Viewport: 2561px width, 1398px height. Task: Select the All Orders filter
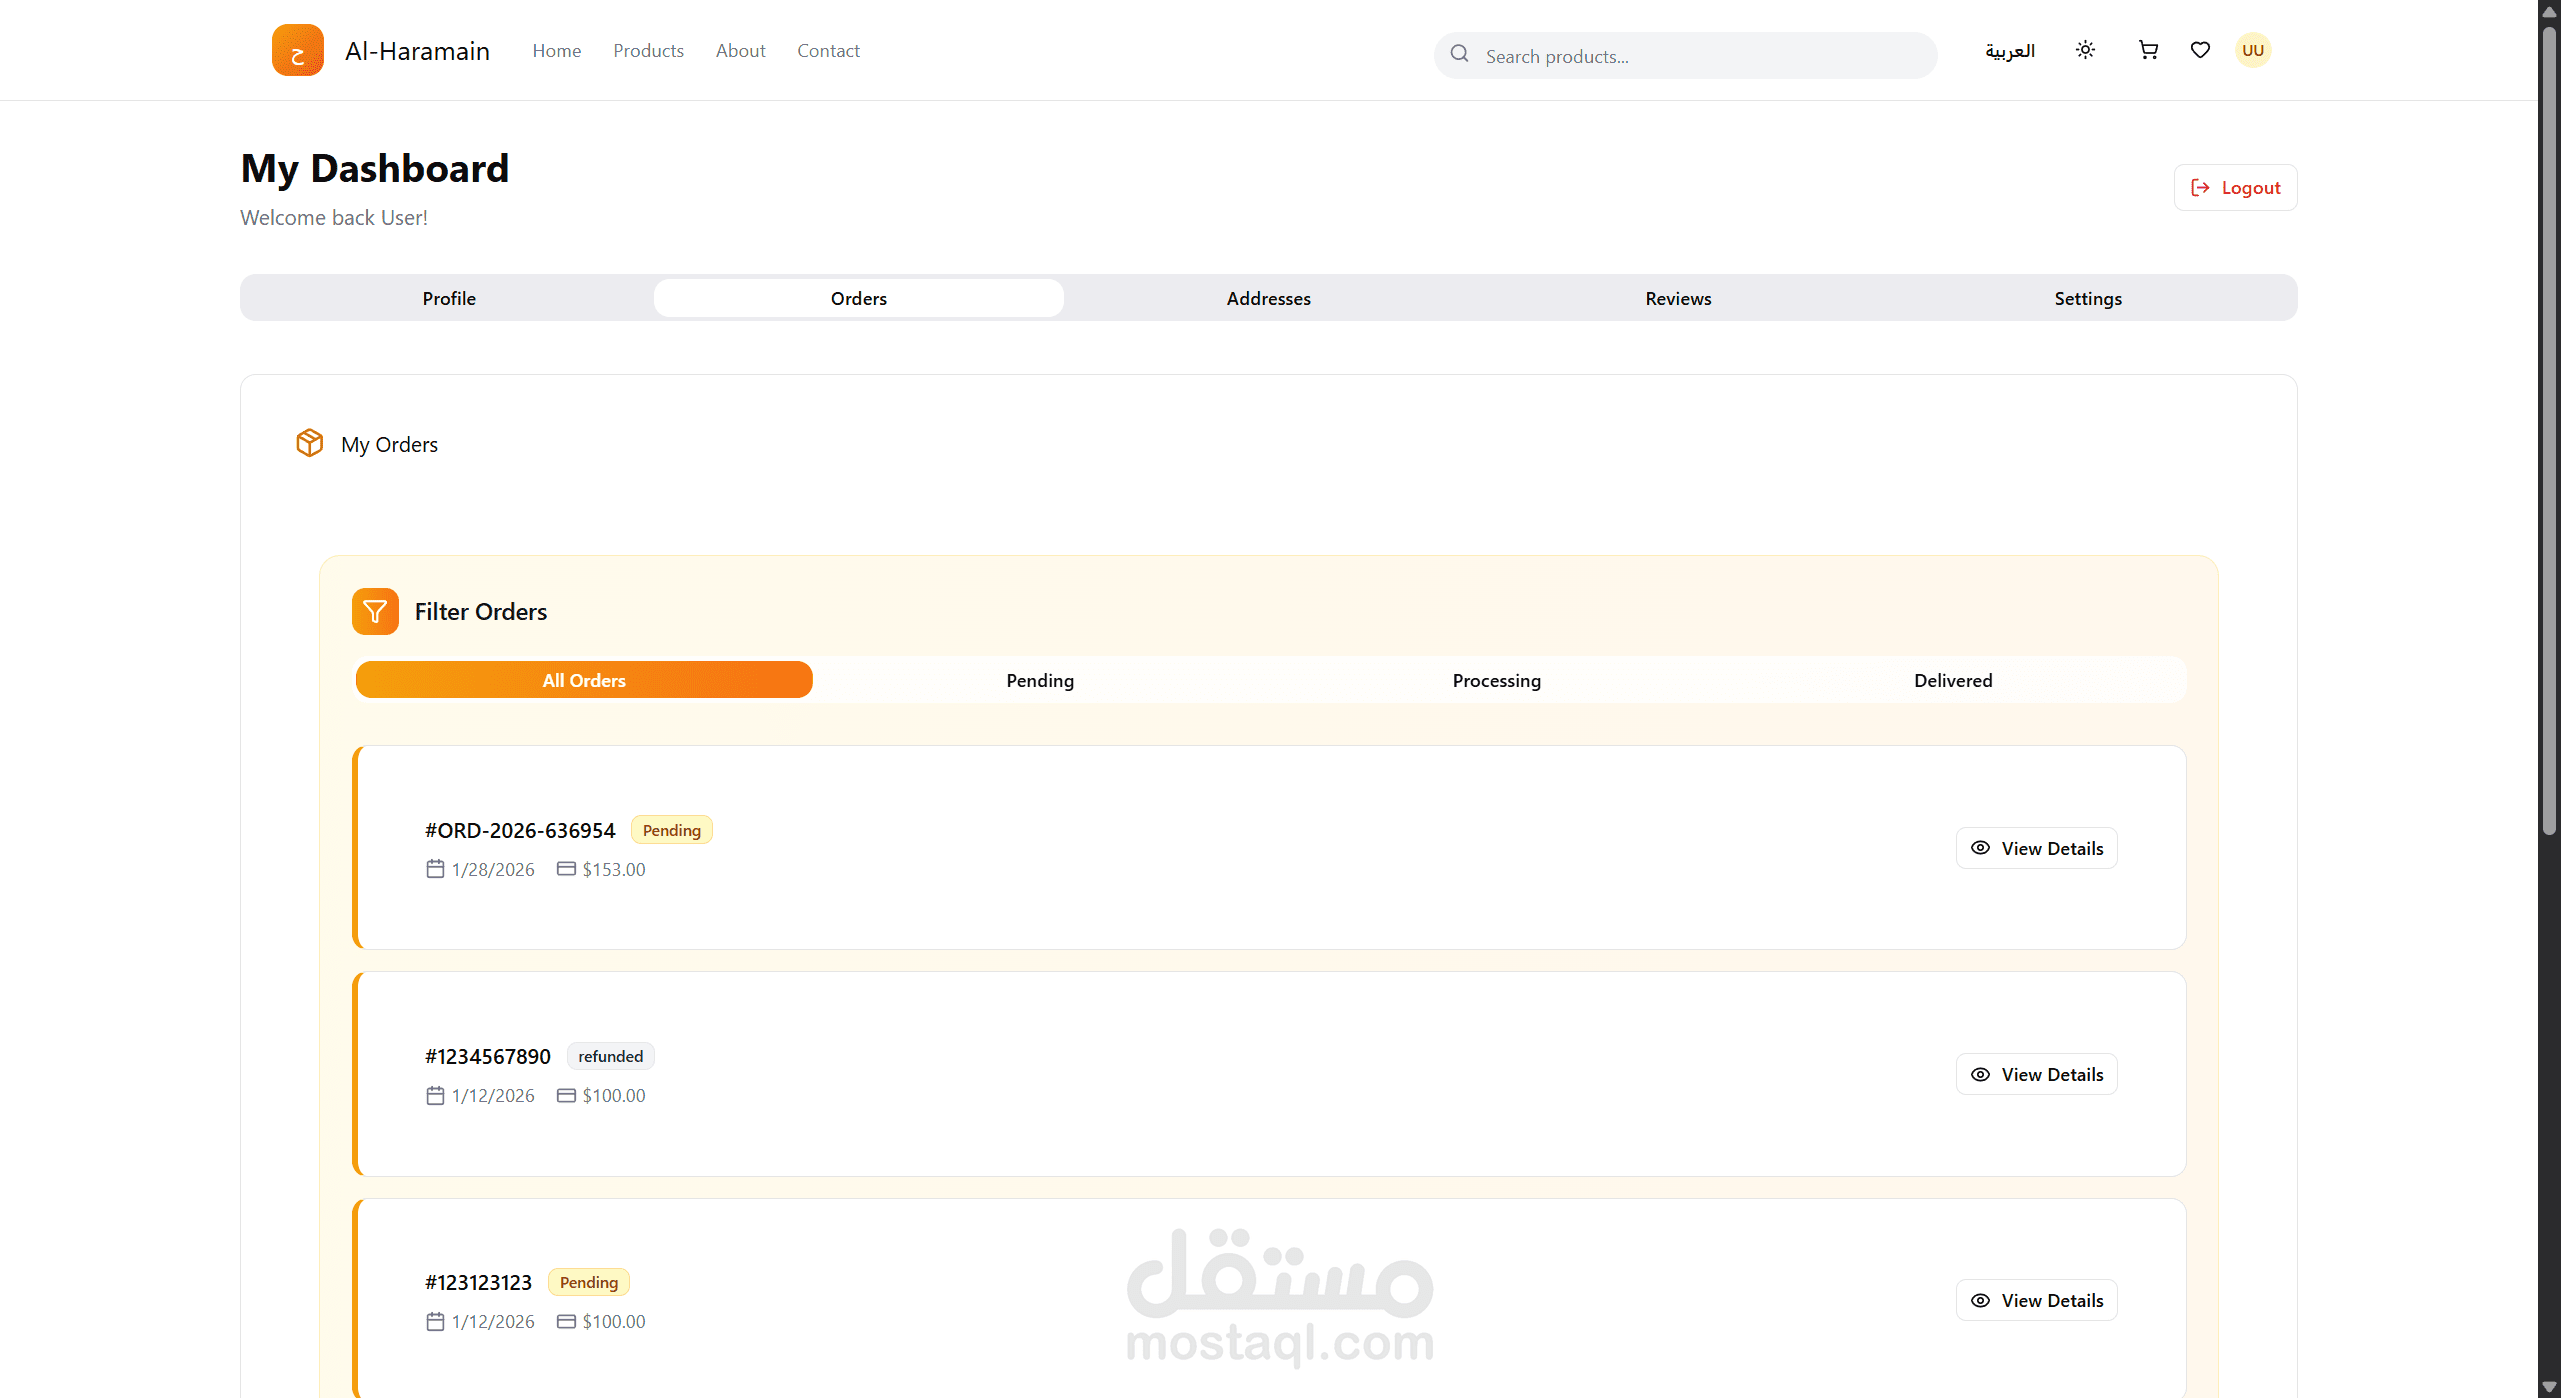point(584,680)
